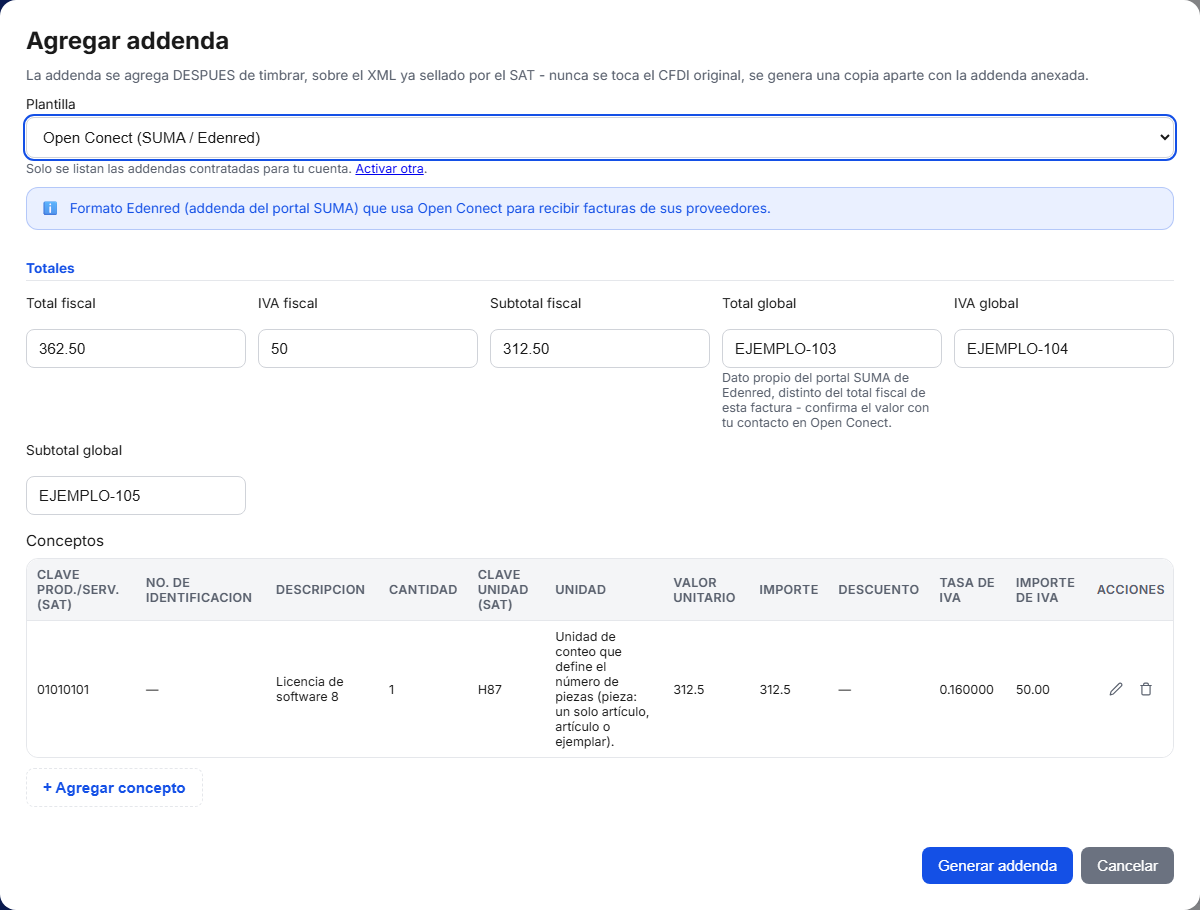The width and height of the screenshot is (1200, 910).
Task: Focus the Subtotal global field
Action: click(x=136, y=496)
